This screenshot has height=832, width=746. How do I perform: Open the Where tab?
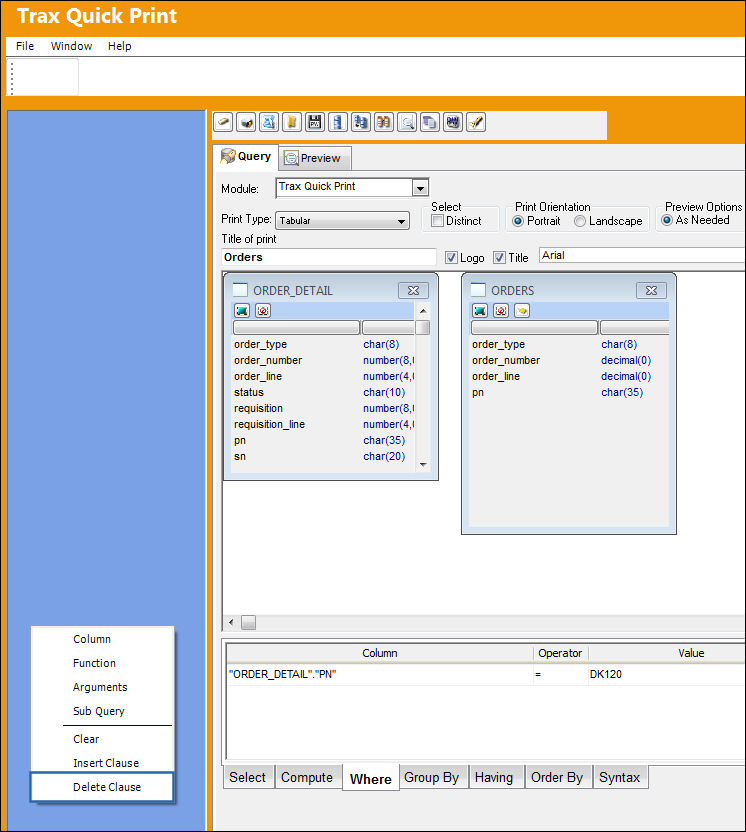click(x=370, y=778)
